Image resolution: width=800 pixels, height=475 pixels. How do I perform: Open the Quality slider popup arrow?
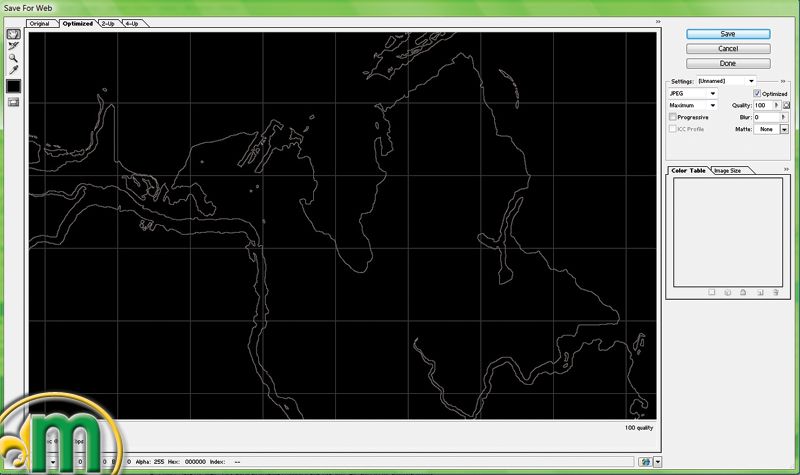coord(777,105)
